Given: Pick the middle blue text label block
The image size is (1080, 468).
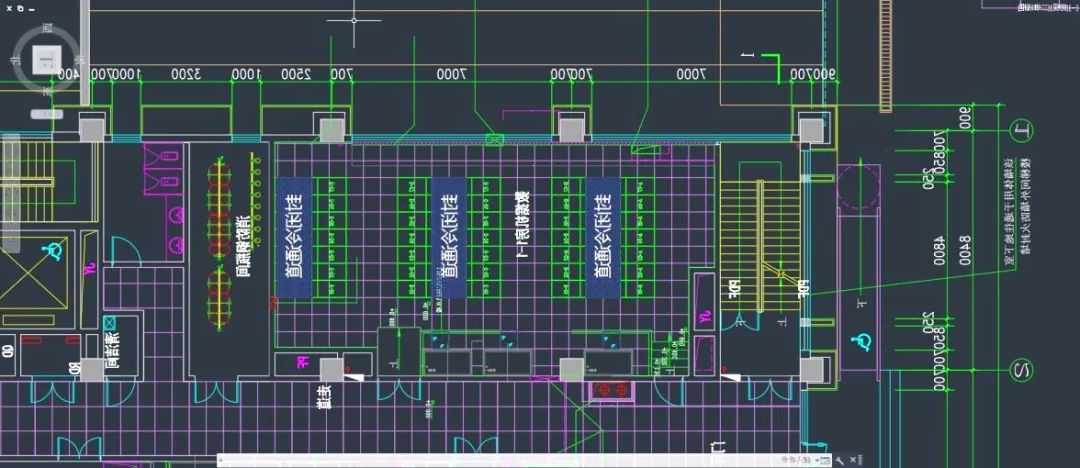Looking at the screenshot, I should 448,238.
